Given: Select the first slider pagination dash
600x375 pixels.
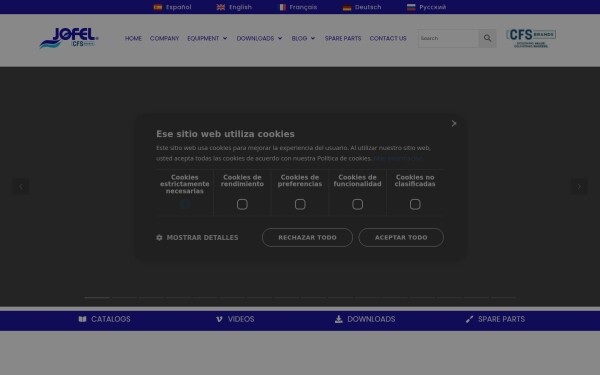Looking at the screenshot, I should point(97,297).
